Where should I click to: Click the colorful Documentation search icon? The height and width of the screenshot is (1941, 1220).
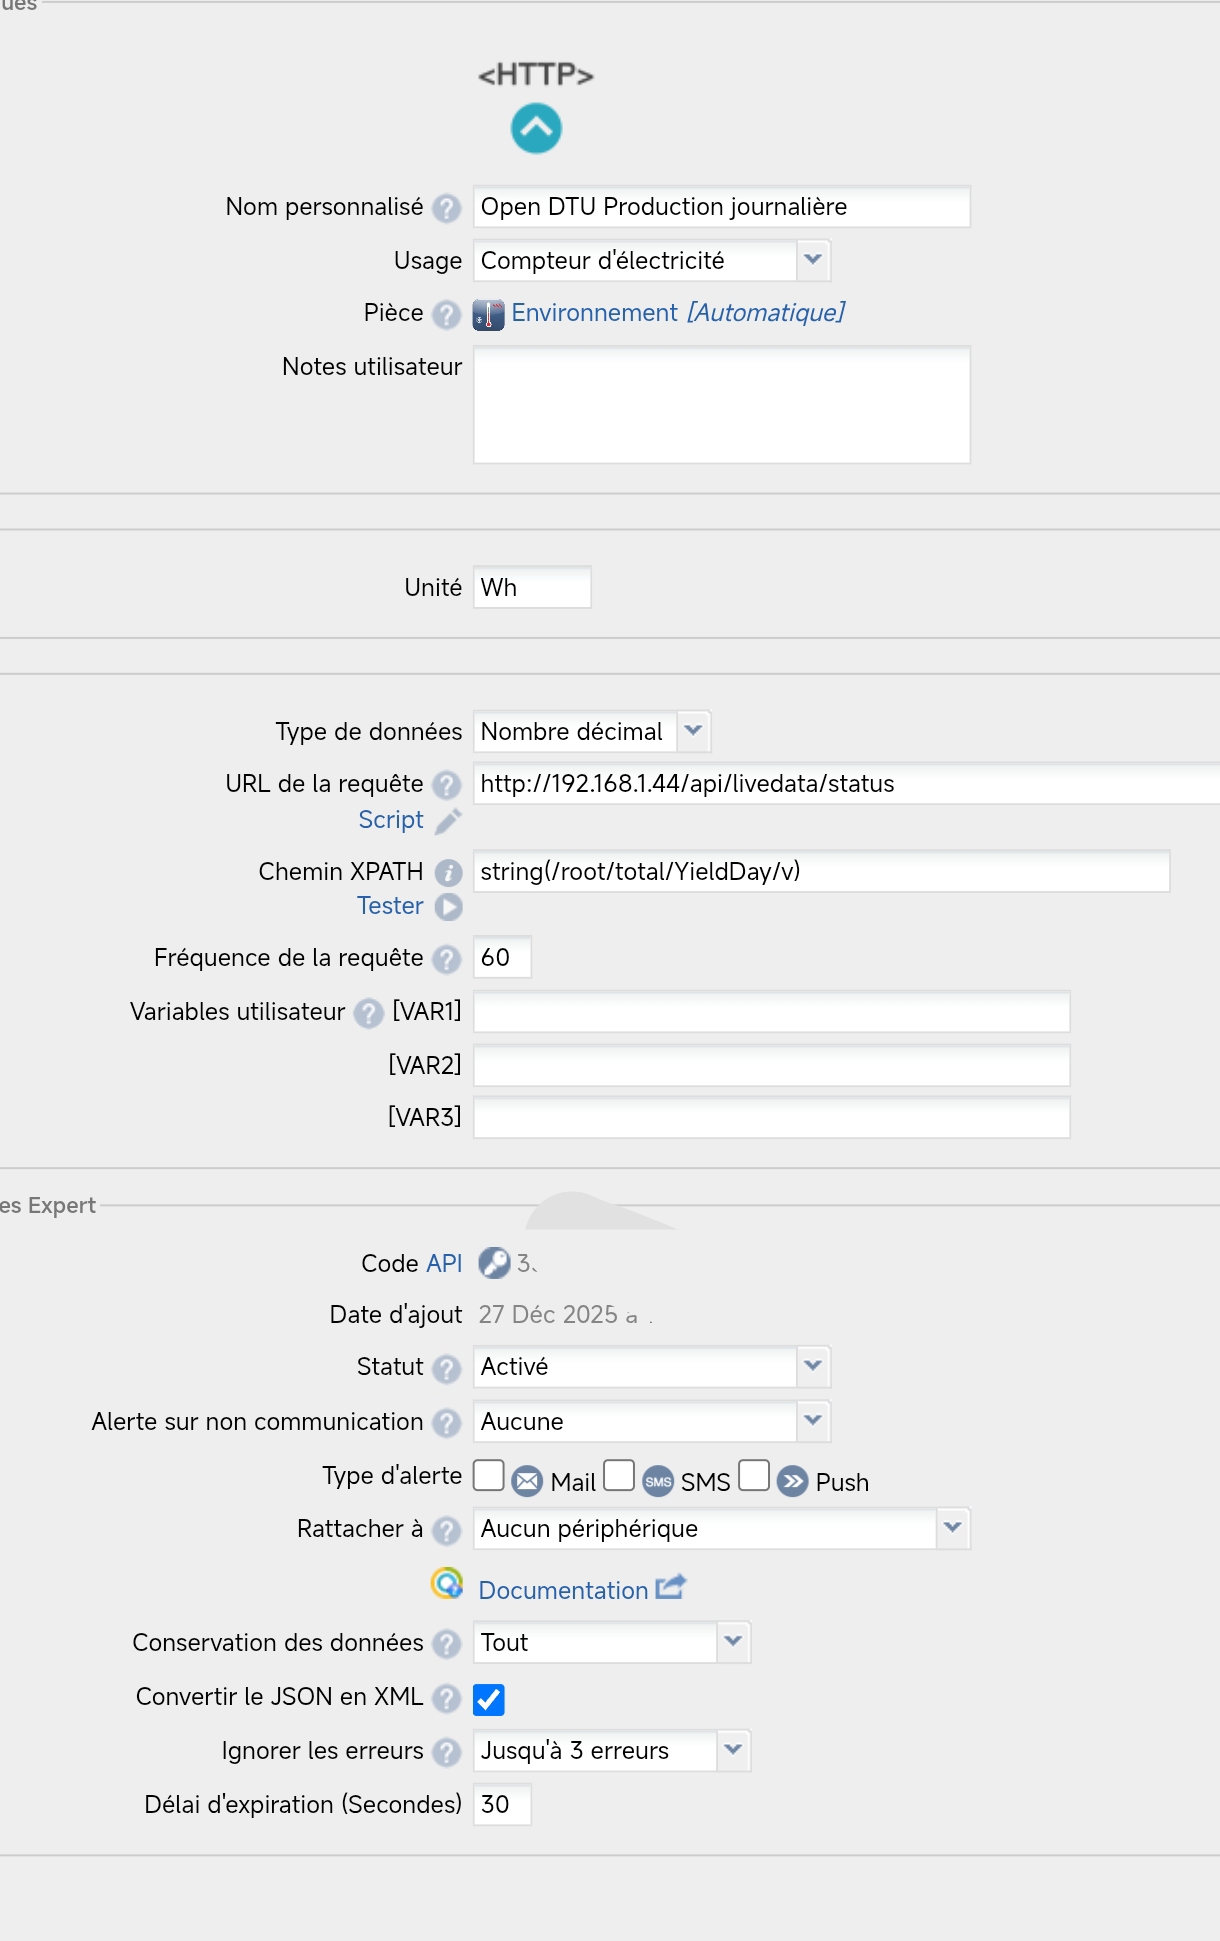pyautogui.click(x=447, y=1583)
